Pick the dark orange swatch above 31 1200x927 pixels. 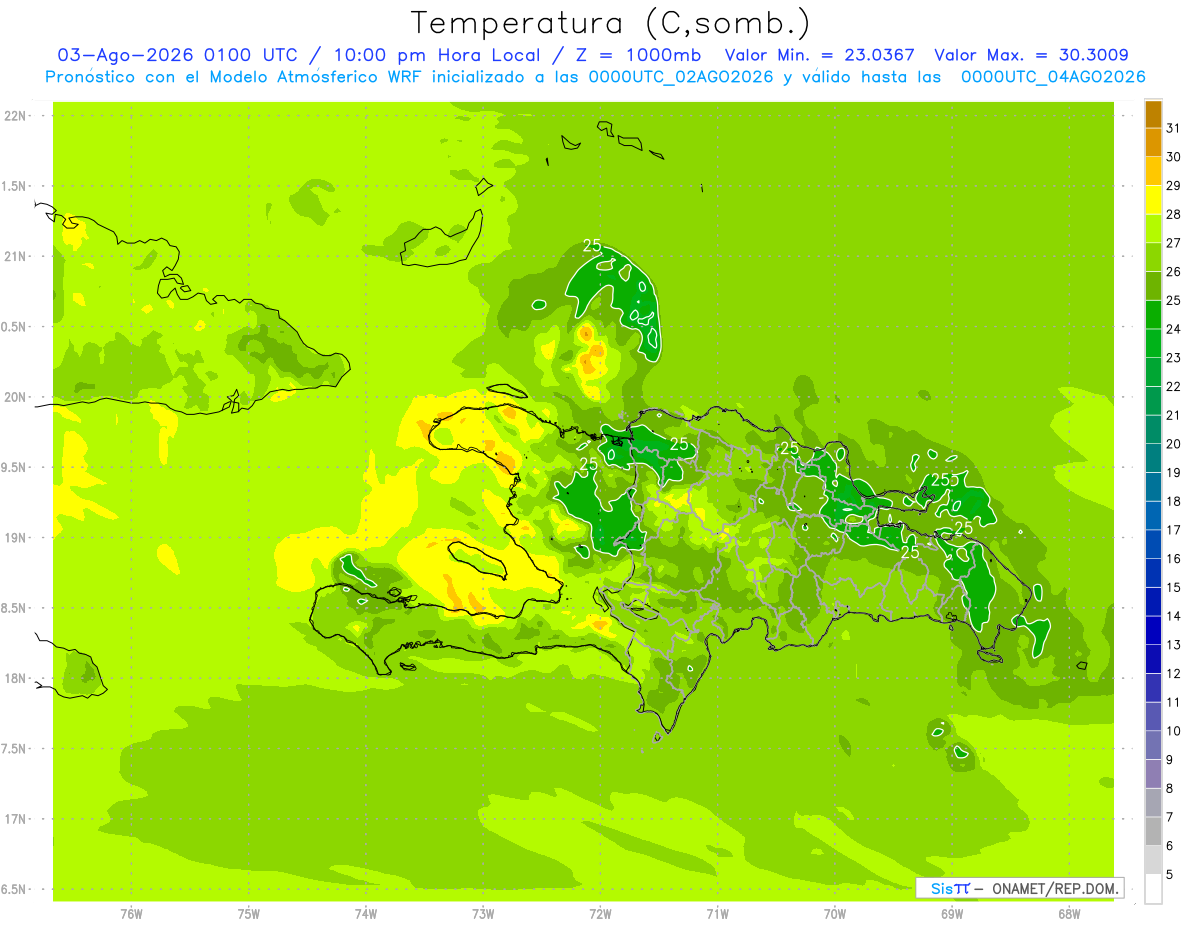[1153, 114]
